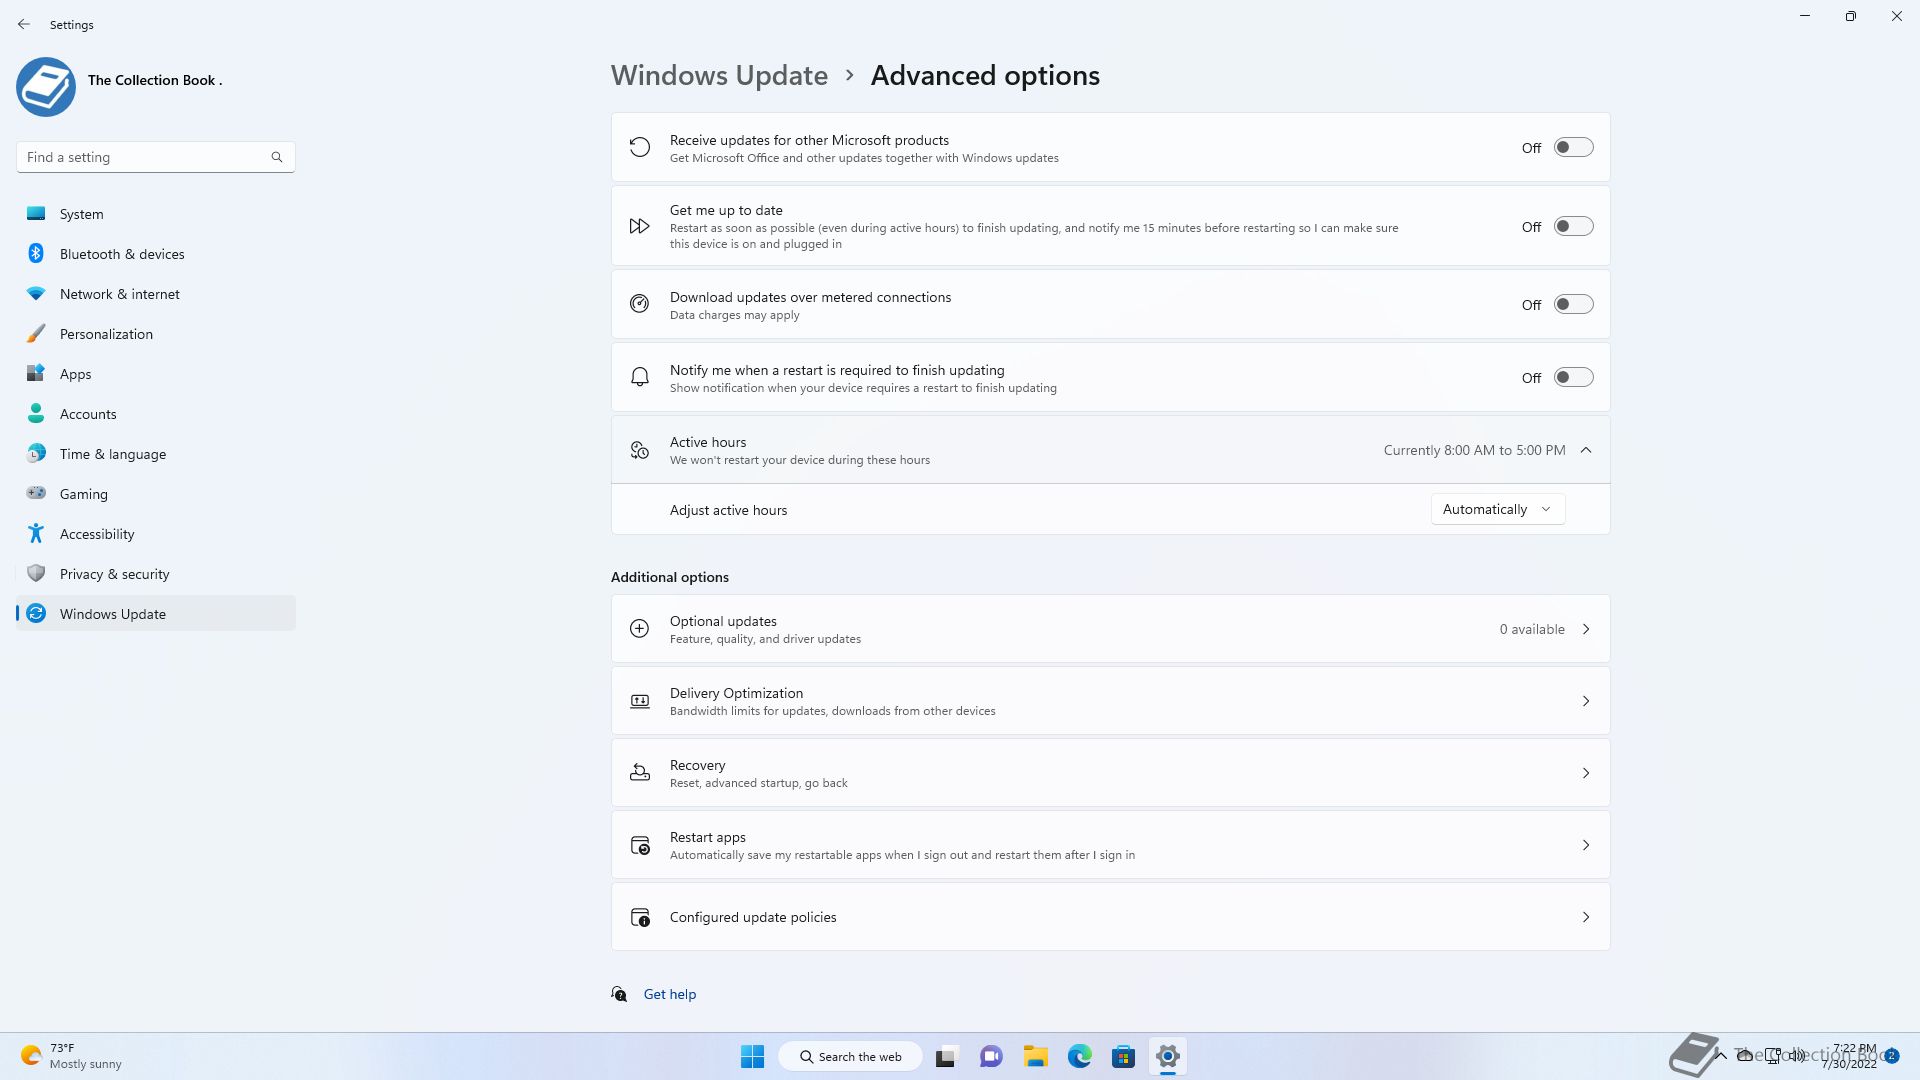Click the Windows Update breadcrumb link
This screenshot has height=1080, width=1920.
(719, 76)
